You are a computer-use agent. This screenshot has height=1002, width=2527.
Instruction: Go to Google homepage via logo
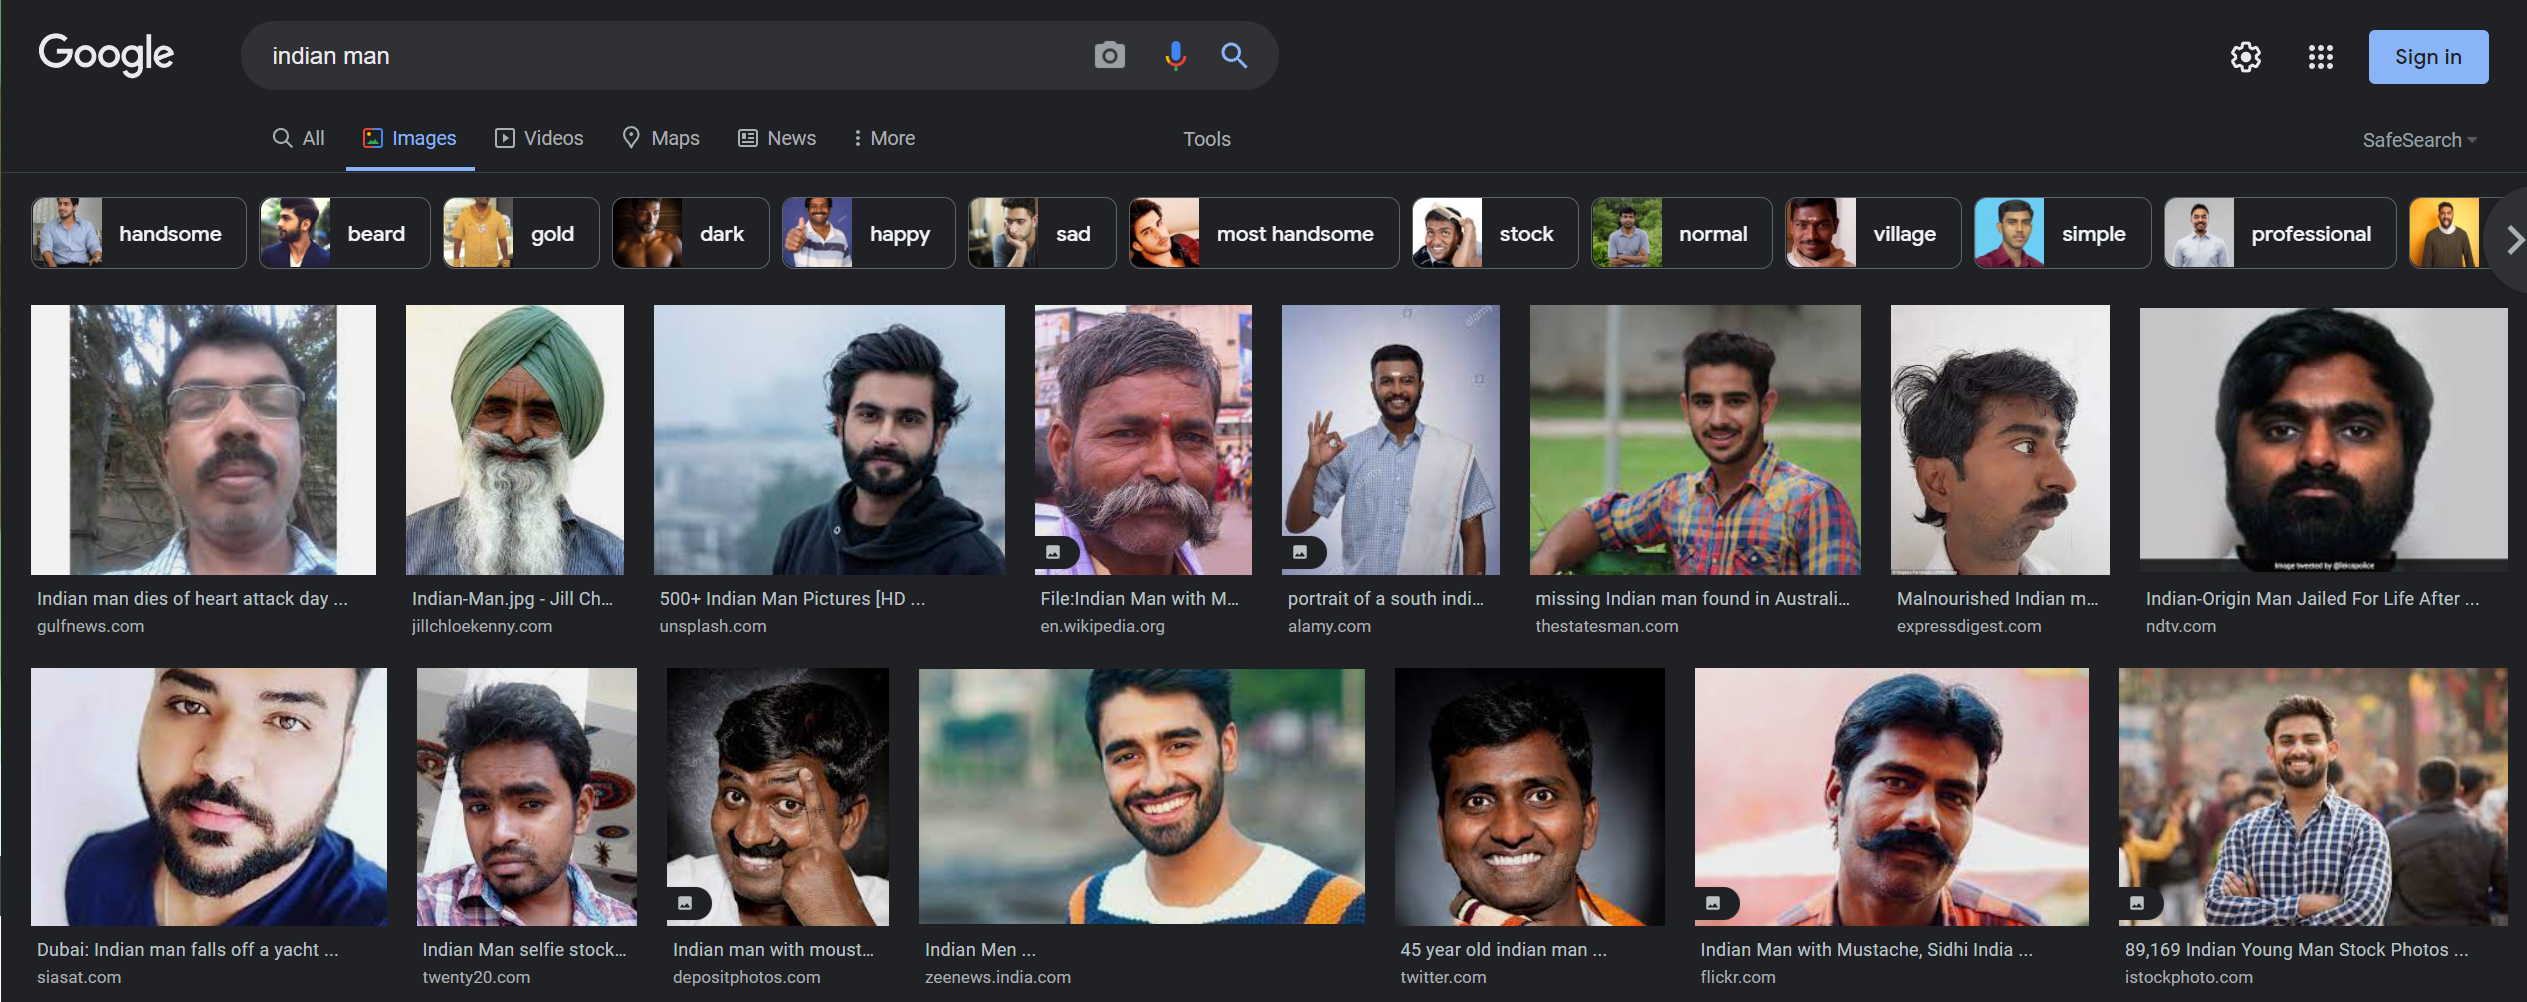(106, 55)
